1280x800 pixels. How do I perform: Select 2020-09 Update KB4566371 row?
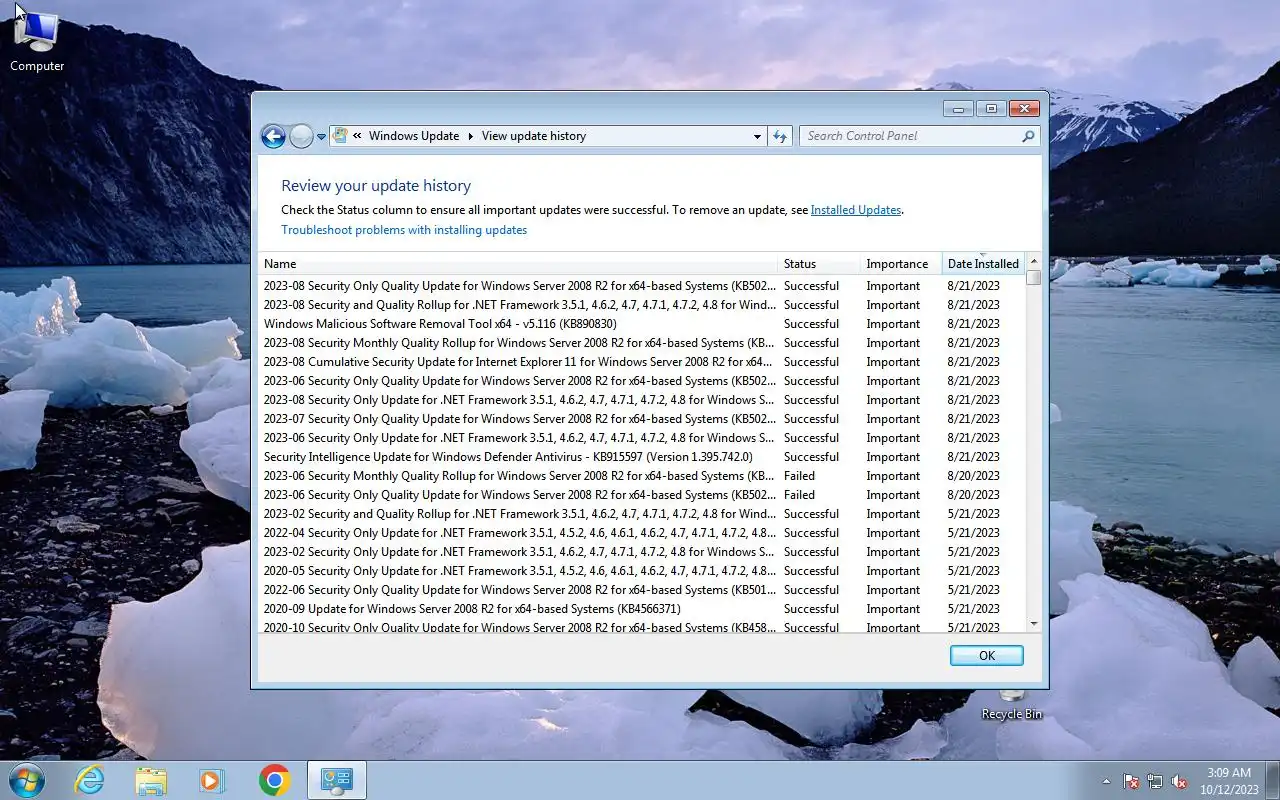pyautogui.click(x=641, y=609)
